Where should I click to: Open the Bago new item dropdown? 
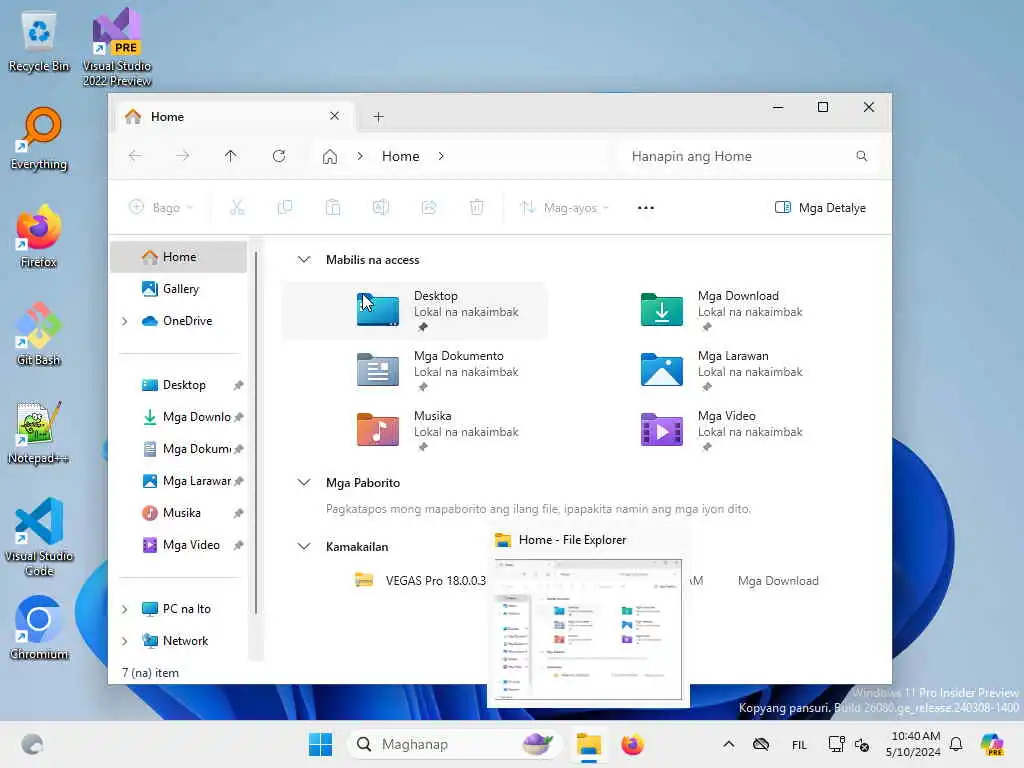pyautogui.click(x=161, y=208)
